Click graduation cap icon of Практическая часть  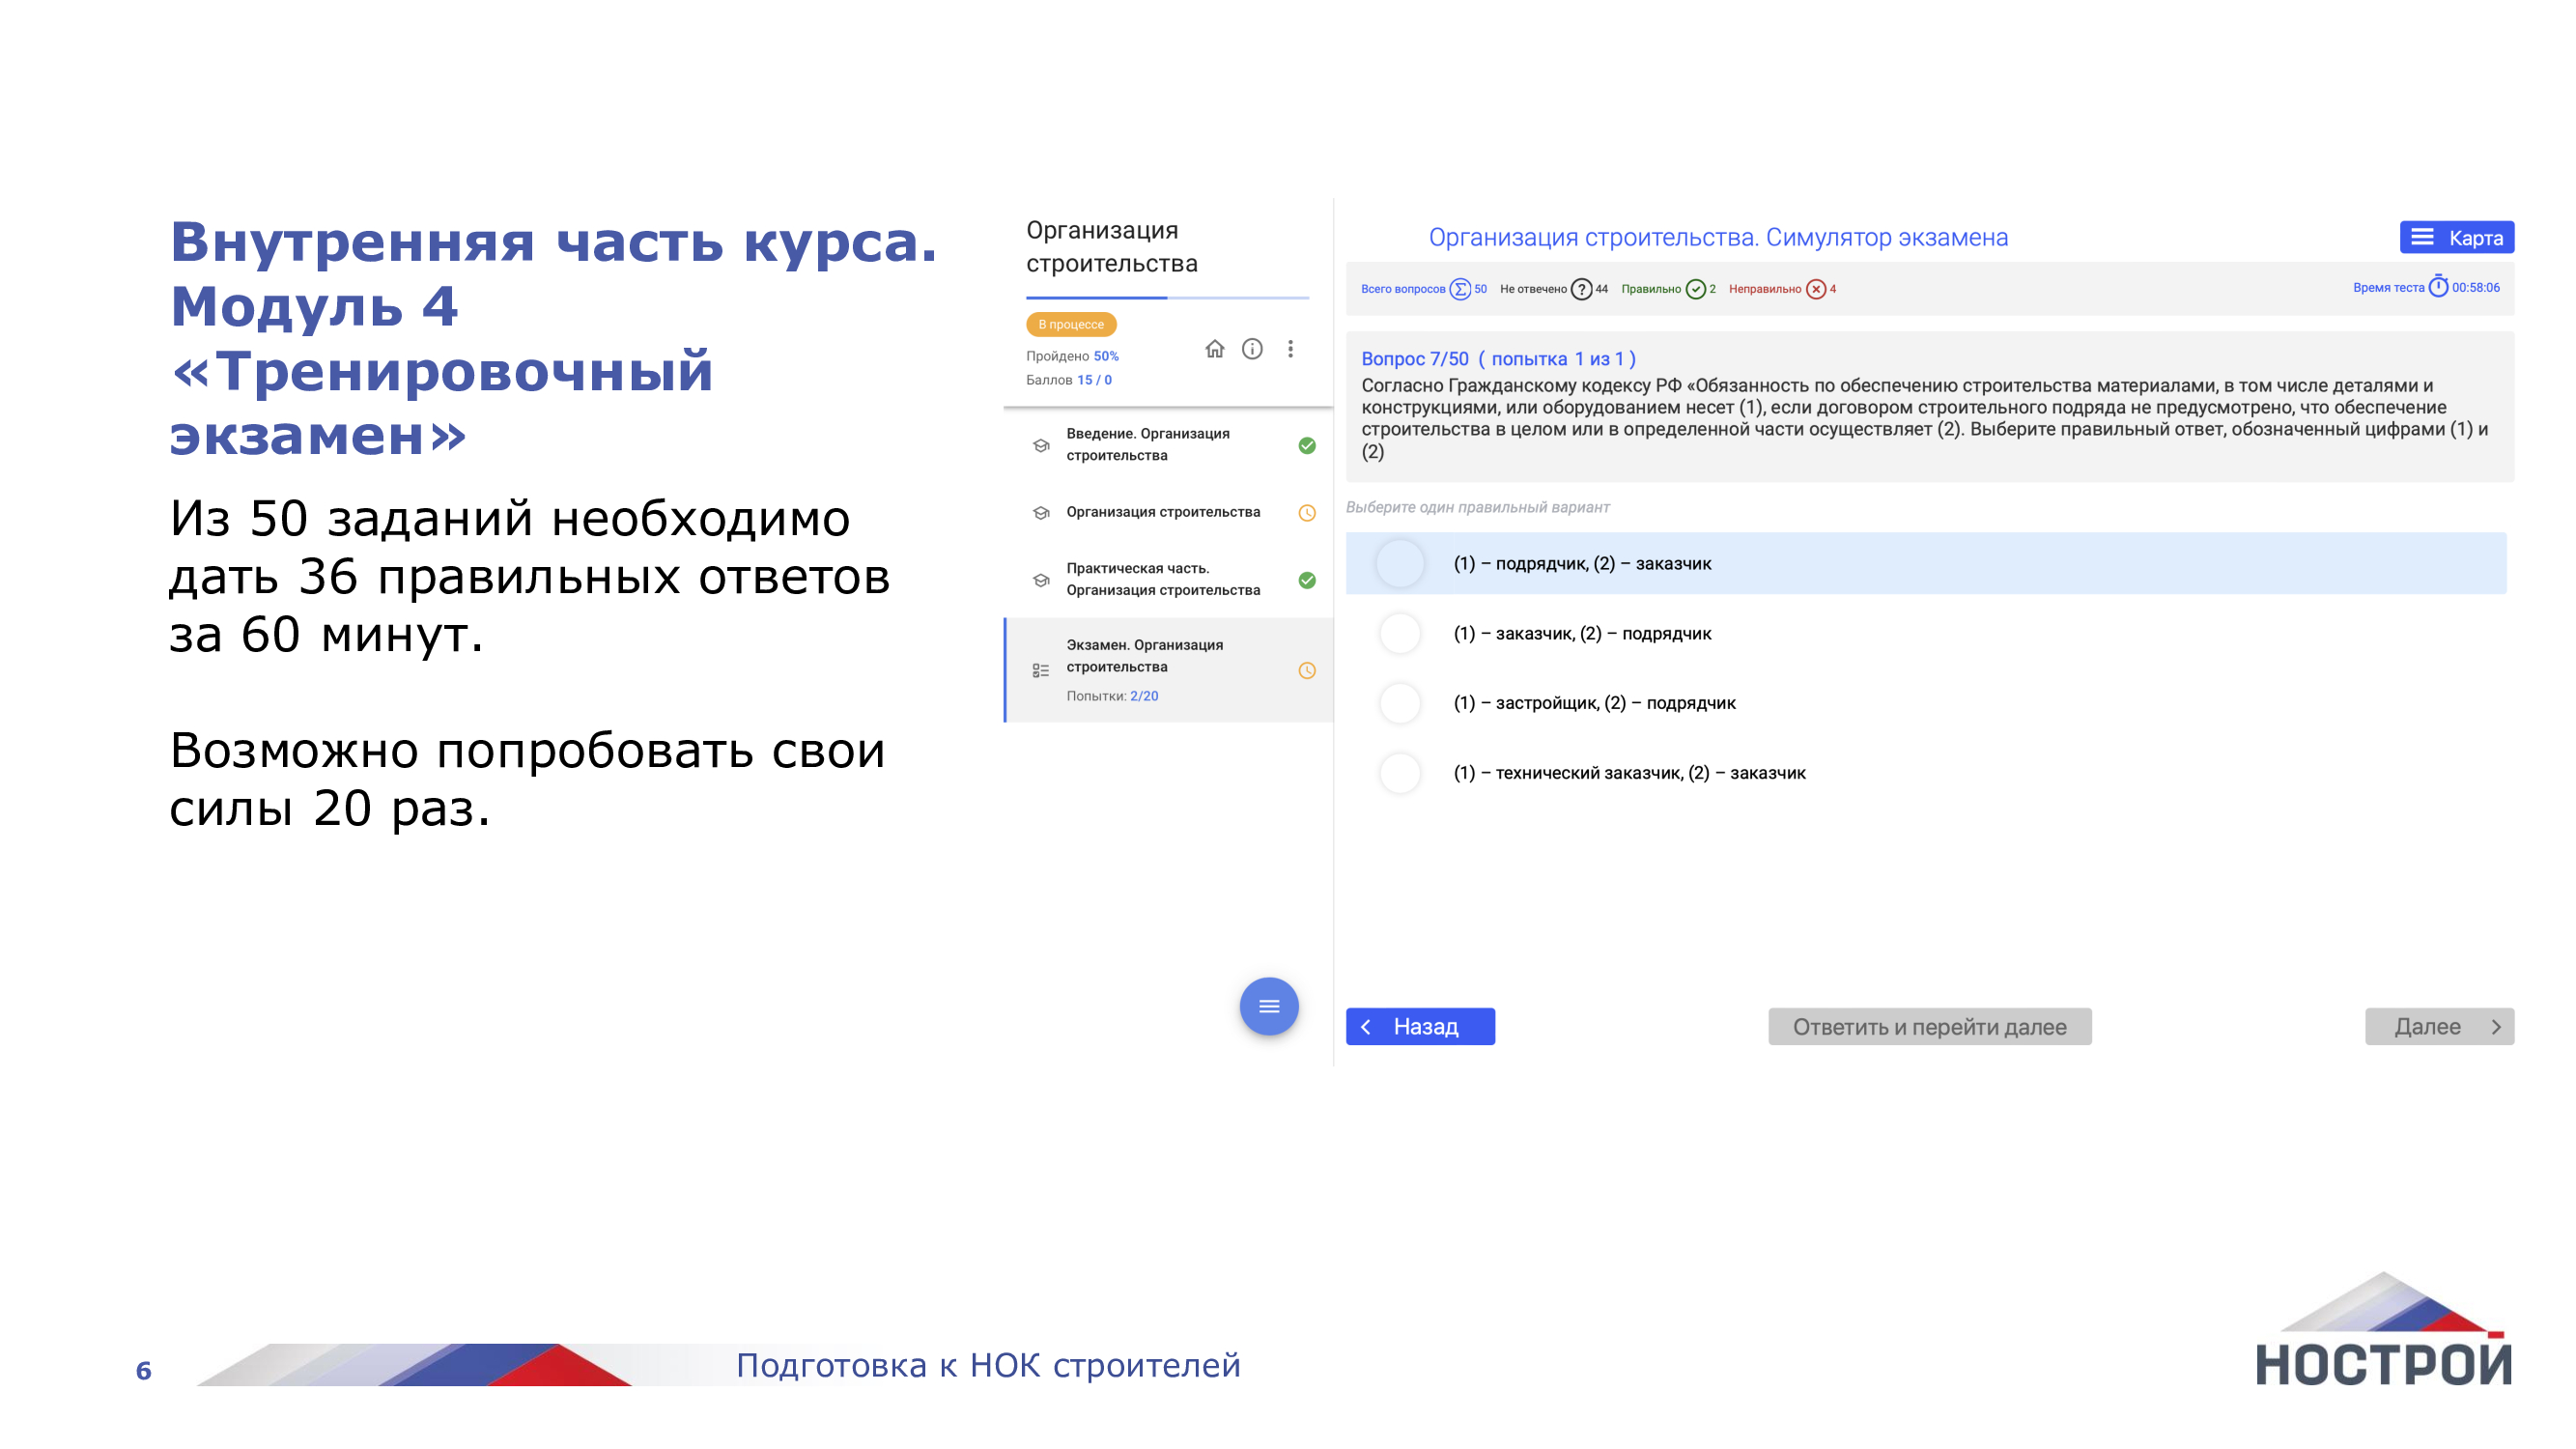[1041, 580]
